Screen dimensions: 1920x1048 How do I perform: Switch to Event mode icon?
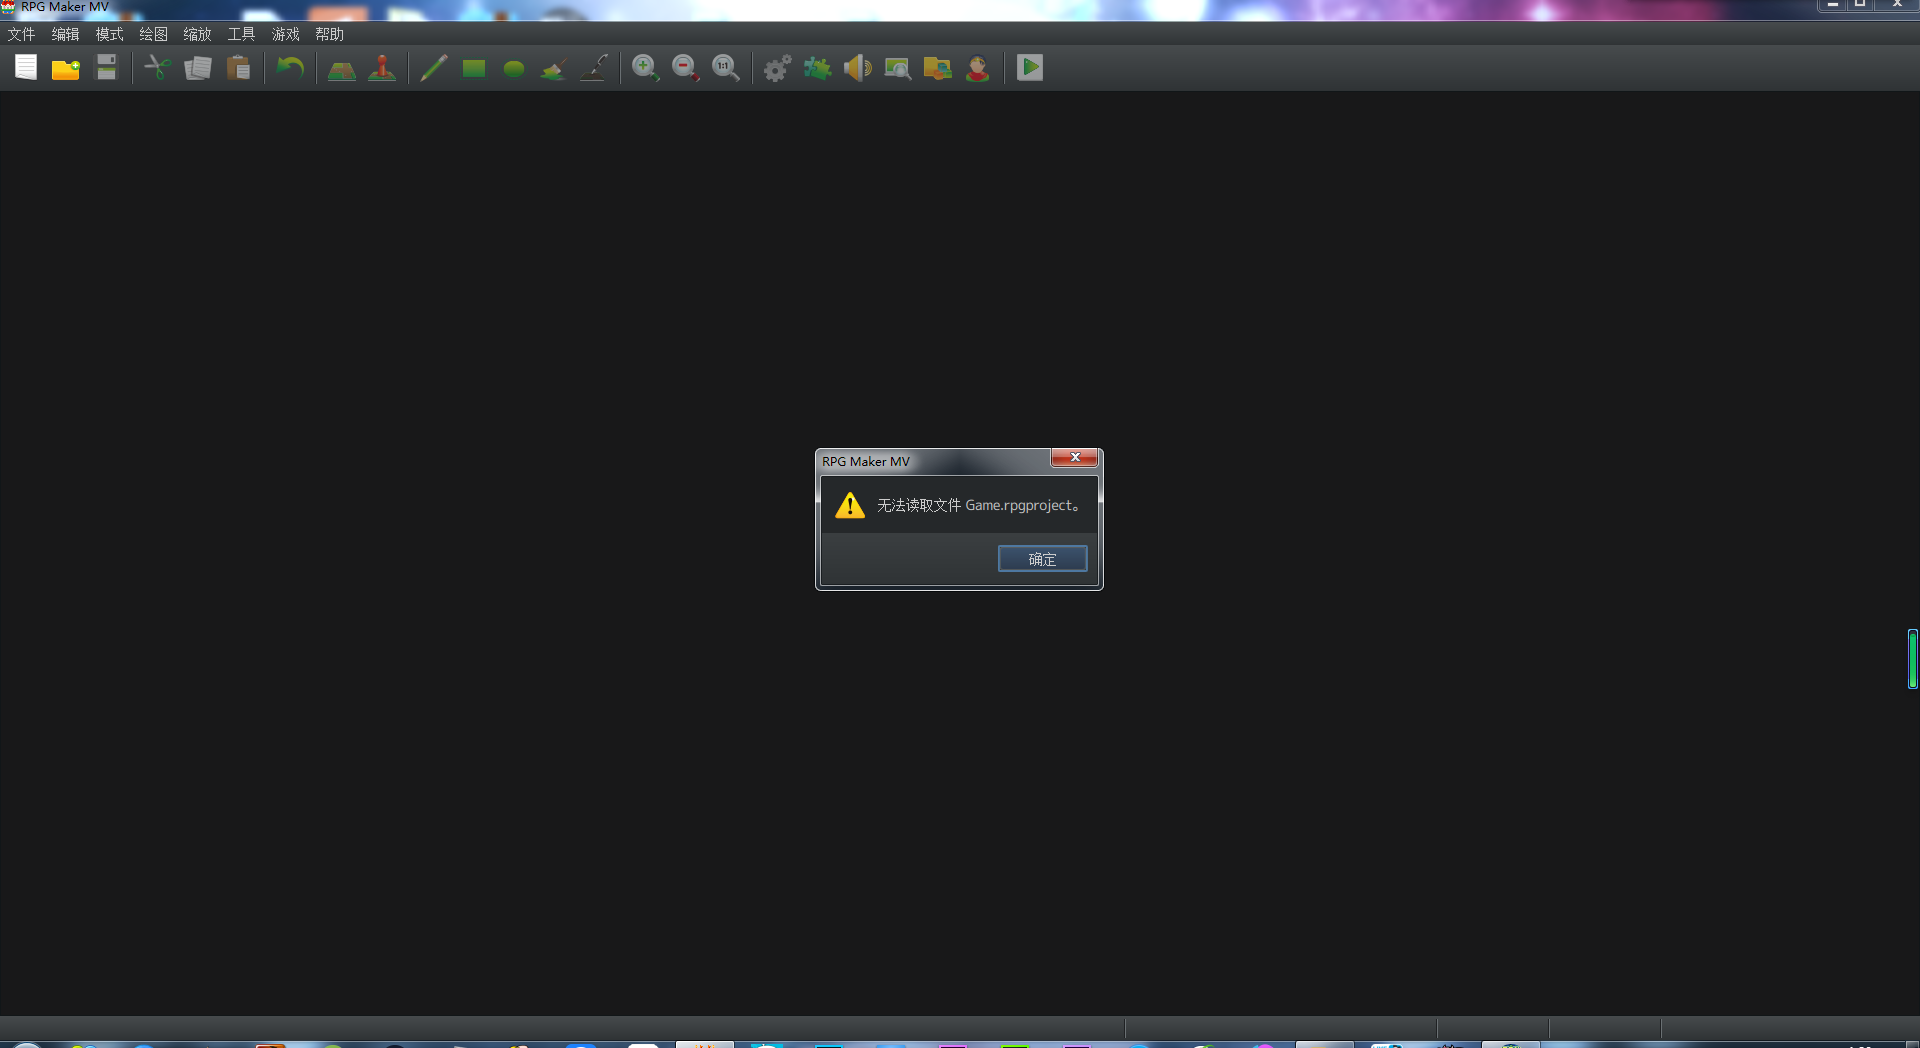pos(382,68)
